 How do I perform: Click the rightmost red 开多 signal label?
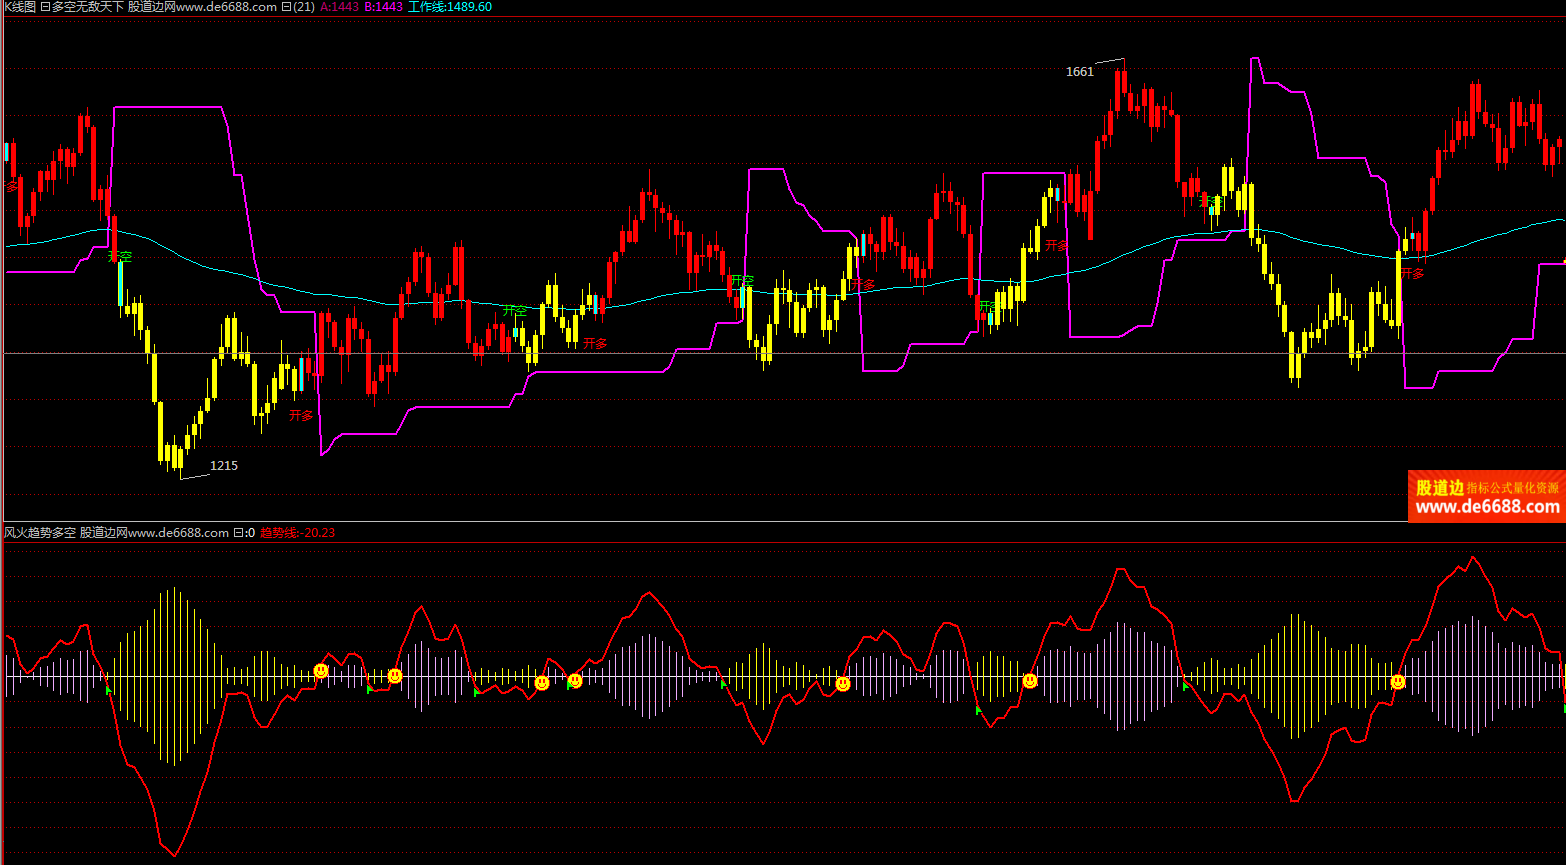[x=1412, y=273]
